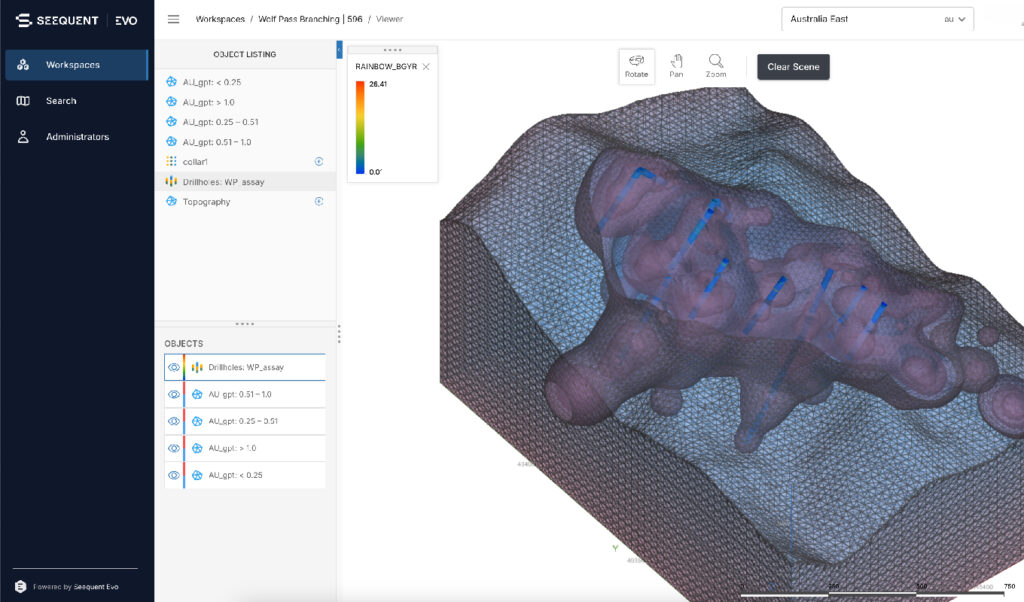Viewport: 1024px width, 602px height.
Task: Open the Administrators section icon
Action: pyautogui.click(x=22, y=137)
